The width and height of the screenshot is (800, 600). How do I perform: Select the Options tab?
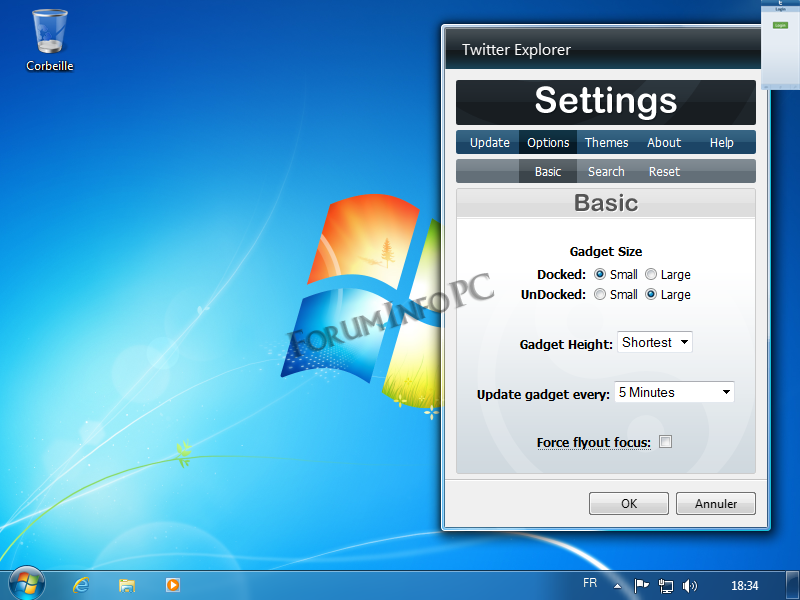point(548,142)
